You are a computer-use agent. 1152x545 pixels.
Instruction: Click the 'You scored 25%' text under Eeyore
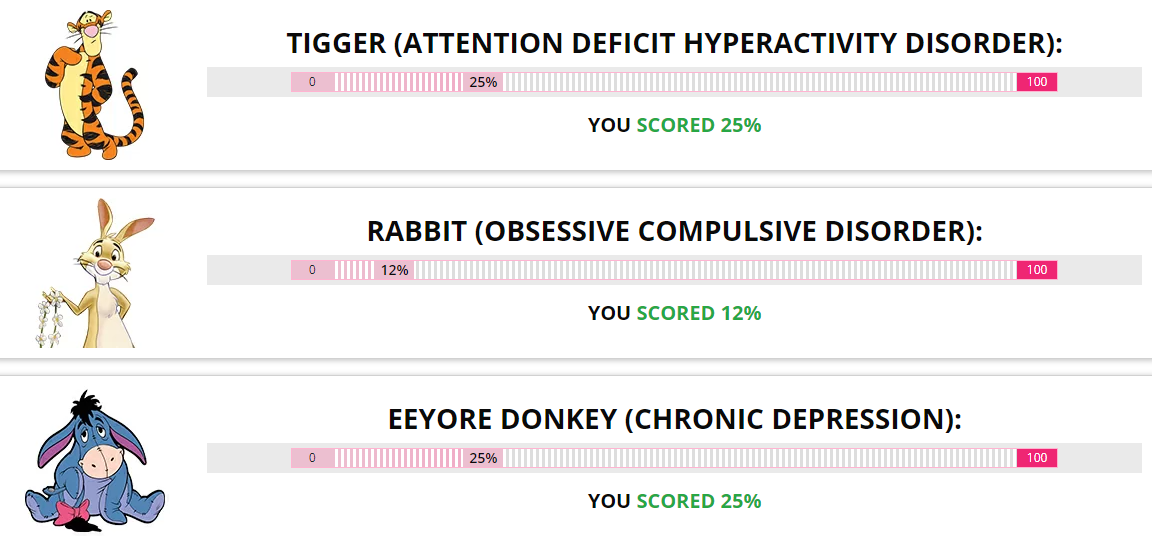click(x=674, y=502)
